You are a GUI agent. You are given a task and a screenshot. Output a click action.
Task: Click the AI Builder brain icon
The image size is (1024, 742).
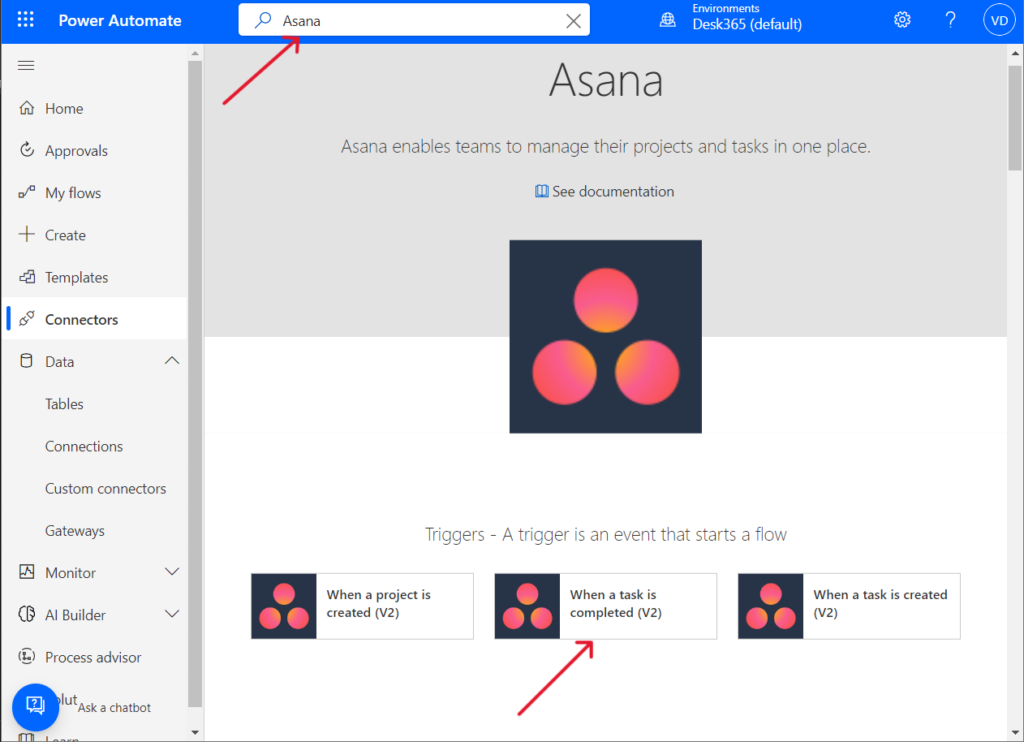point(27,614)
